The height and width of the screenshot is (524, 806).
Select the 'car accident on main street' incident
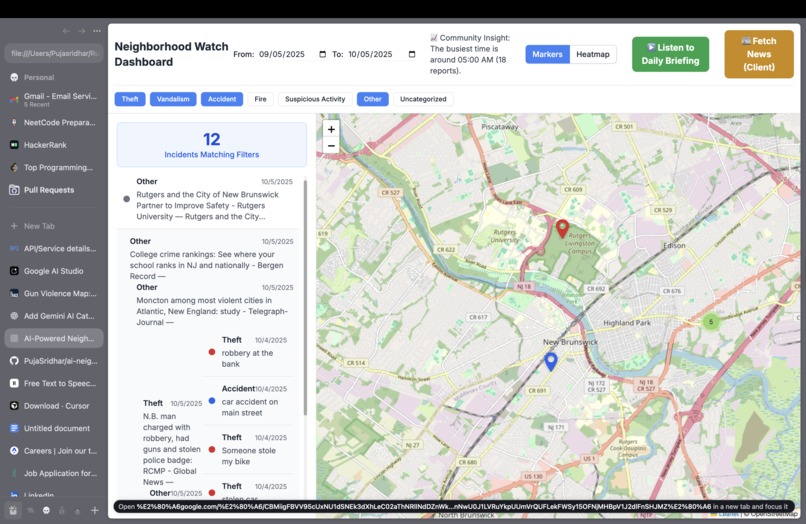tap(250, 401)
